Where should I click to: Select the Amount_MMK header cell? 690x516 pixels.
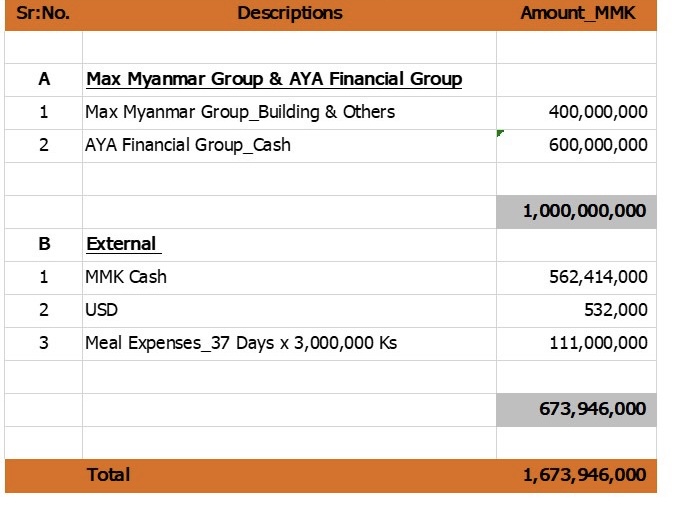pos(576,15)
